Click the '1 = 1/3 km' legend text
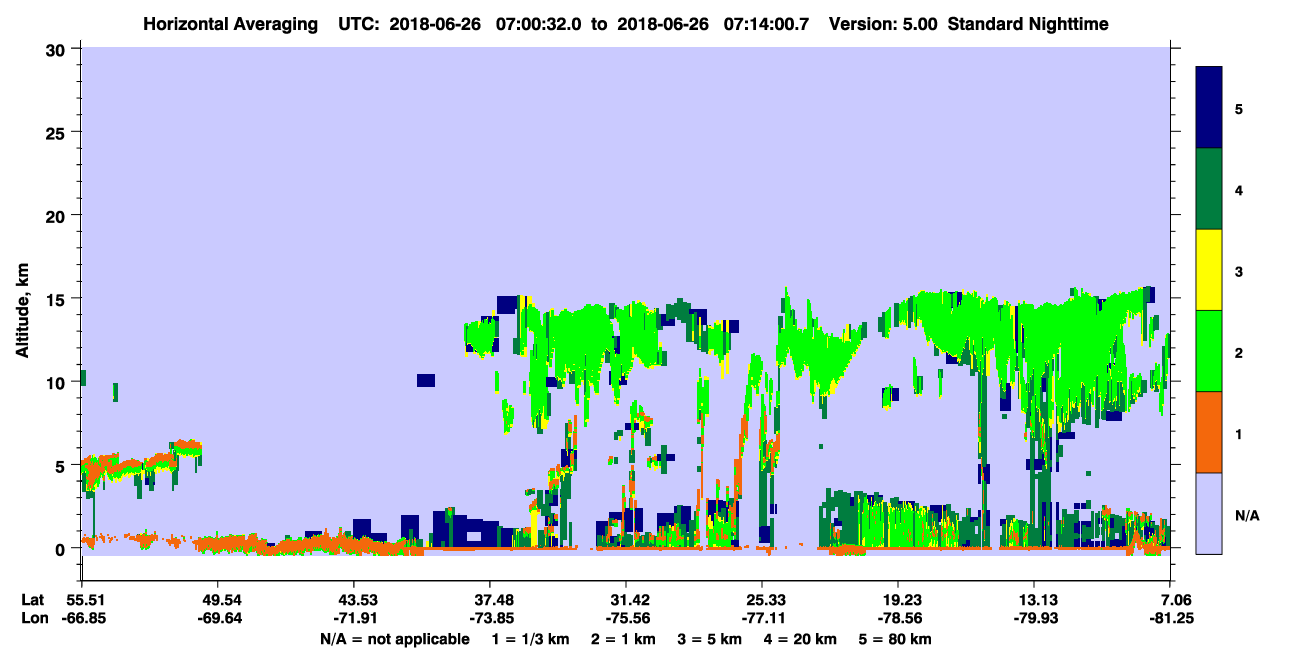This screenshot has height=667, width=1300. pyautogui.click(x=529, y=639)
